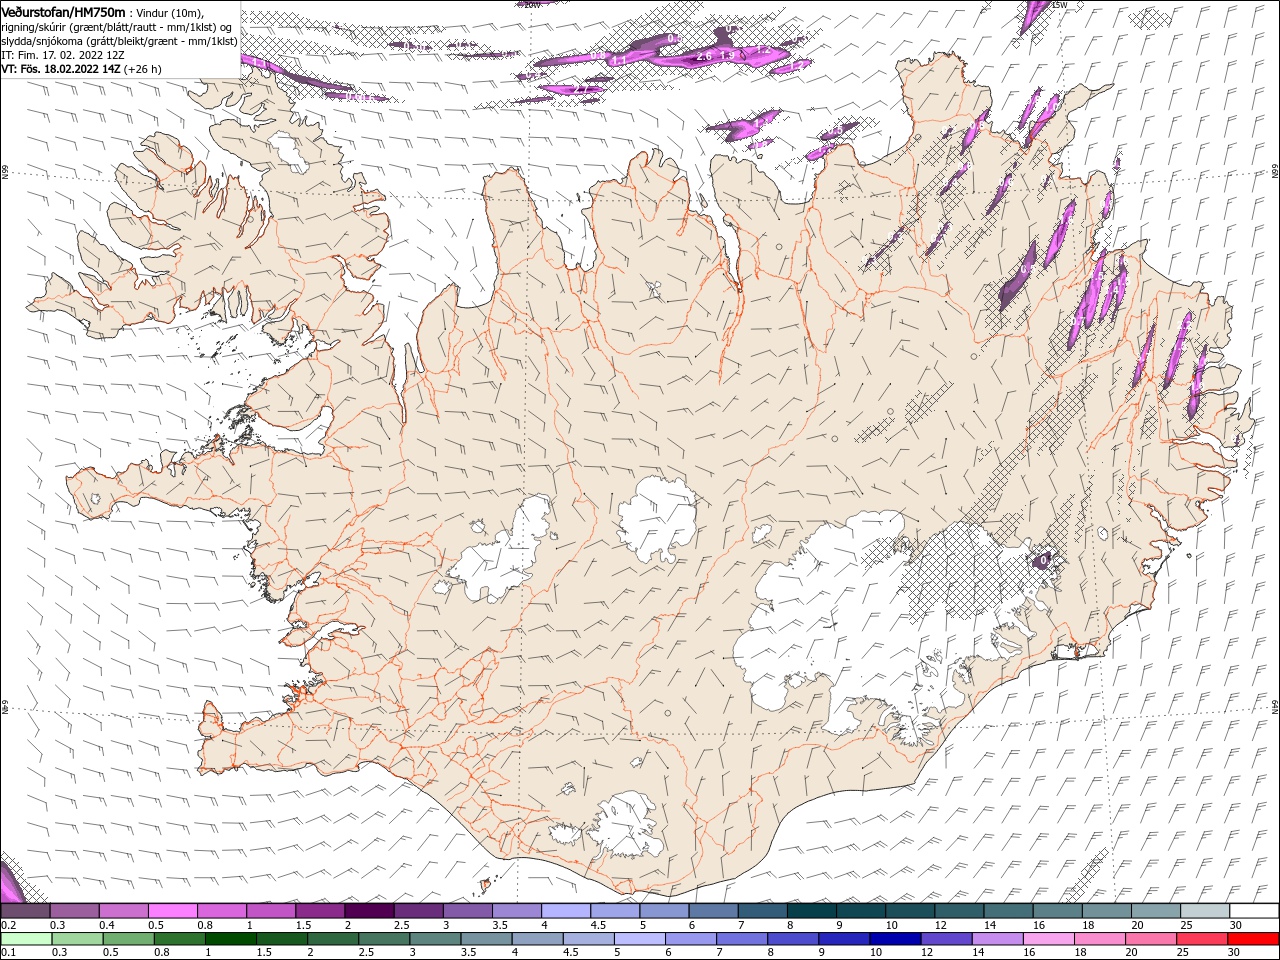Viewport: 1280px width, 960px height.
Task: Click the '2.5' label under the snow scale
Action: (401, 925)
